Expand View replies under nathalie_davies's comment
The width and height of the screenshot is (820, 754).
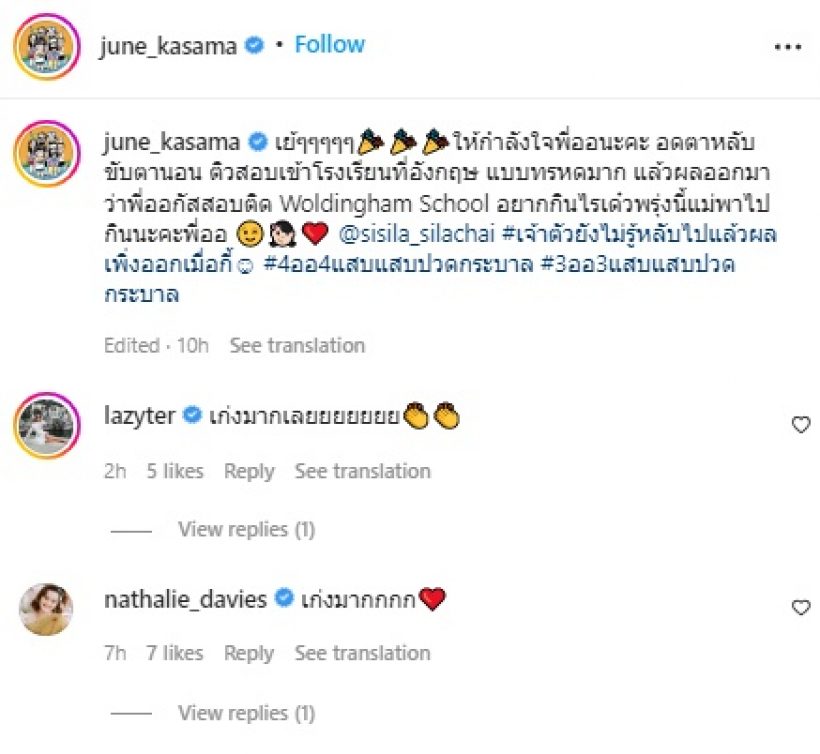tap(246, 713)
